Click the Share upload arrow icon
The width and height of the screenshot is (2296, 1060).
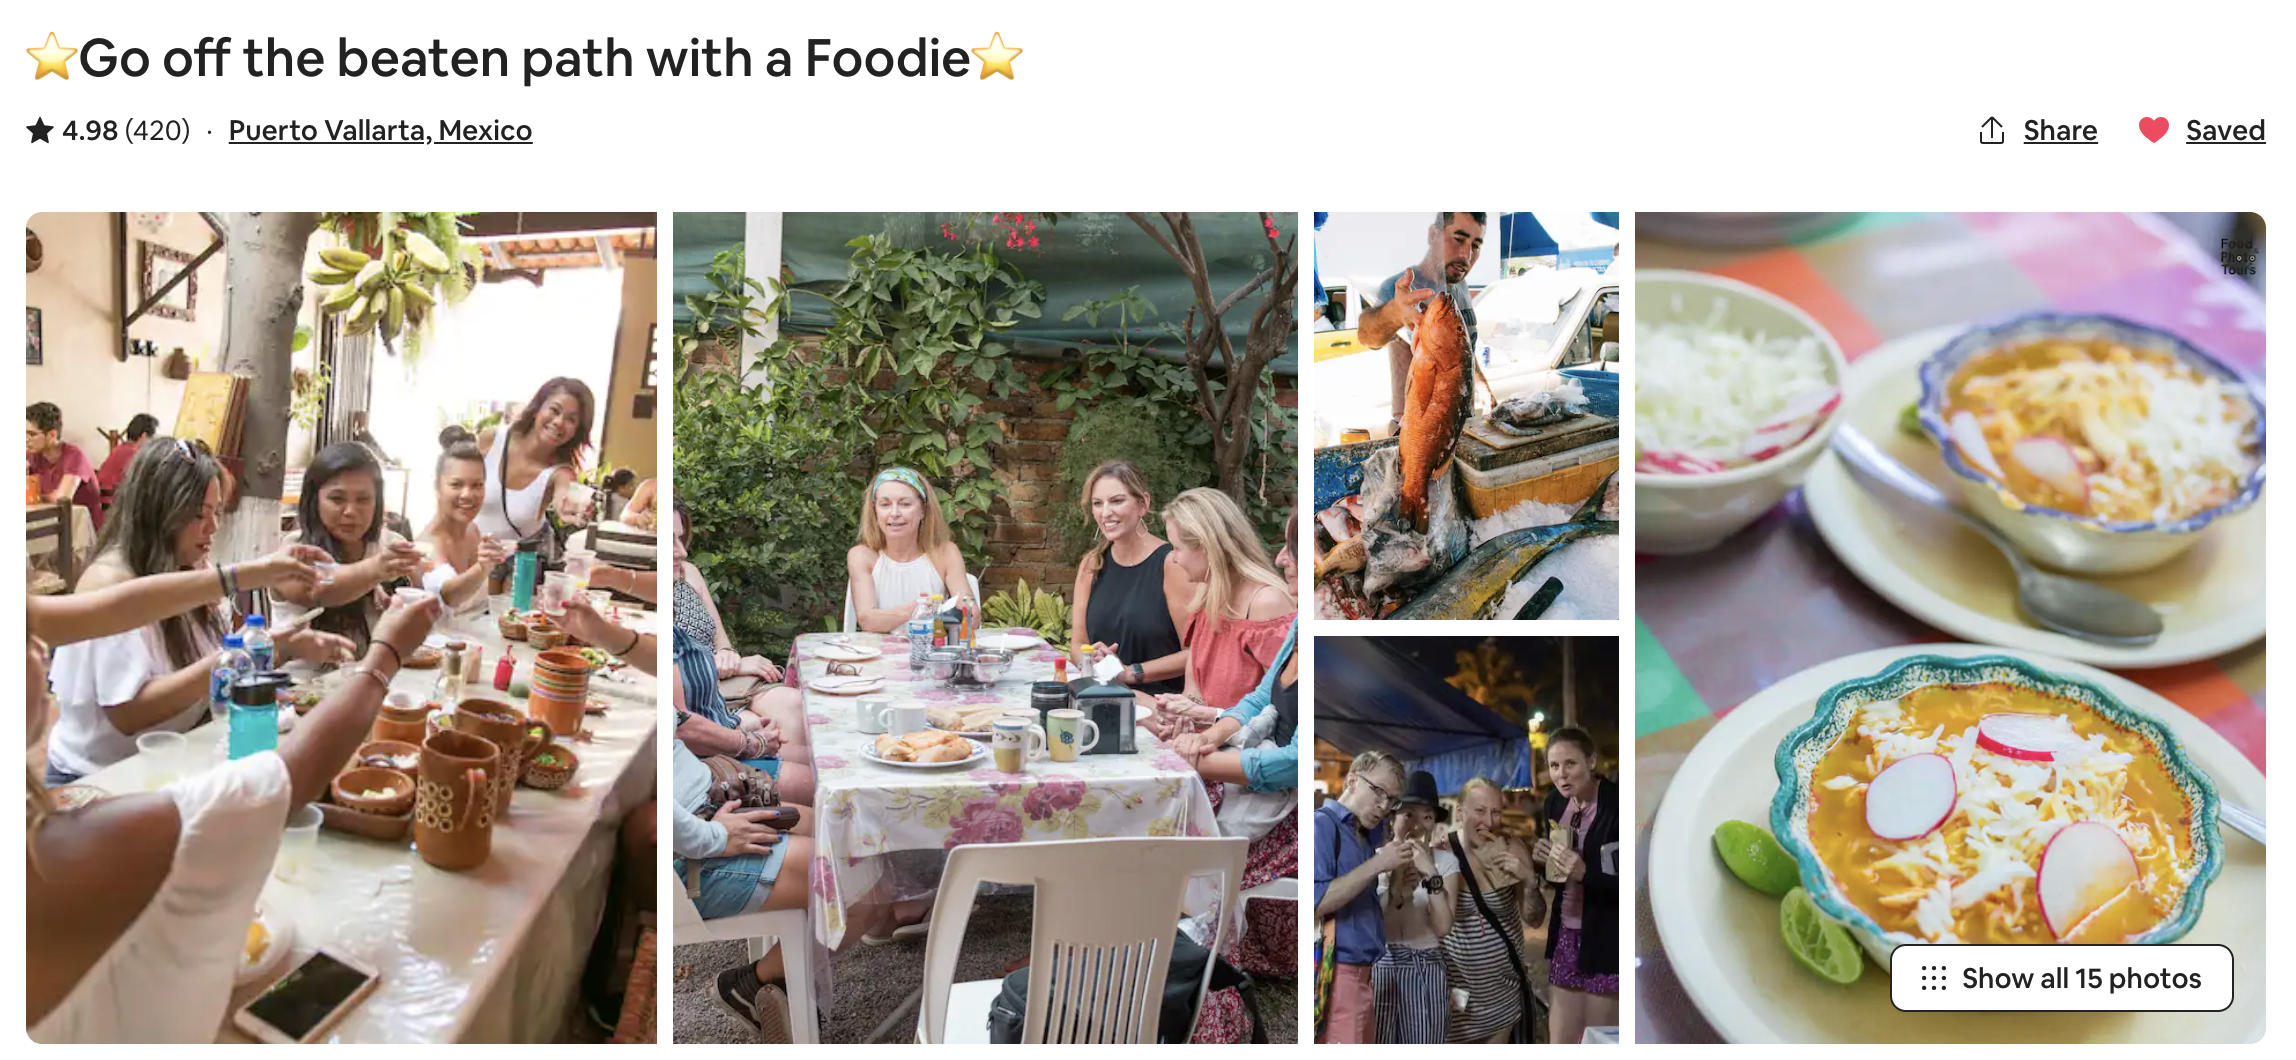tap(1991, 131)
